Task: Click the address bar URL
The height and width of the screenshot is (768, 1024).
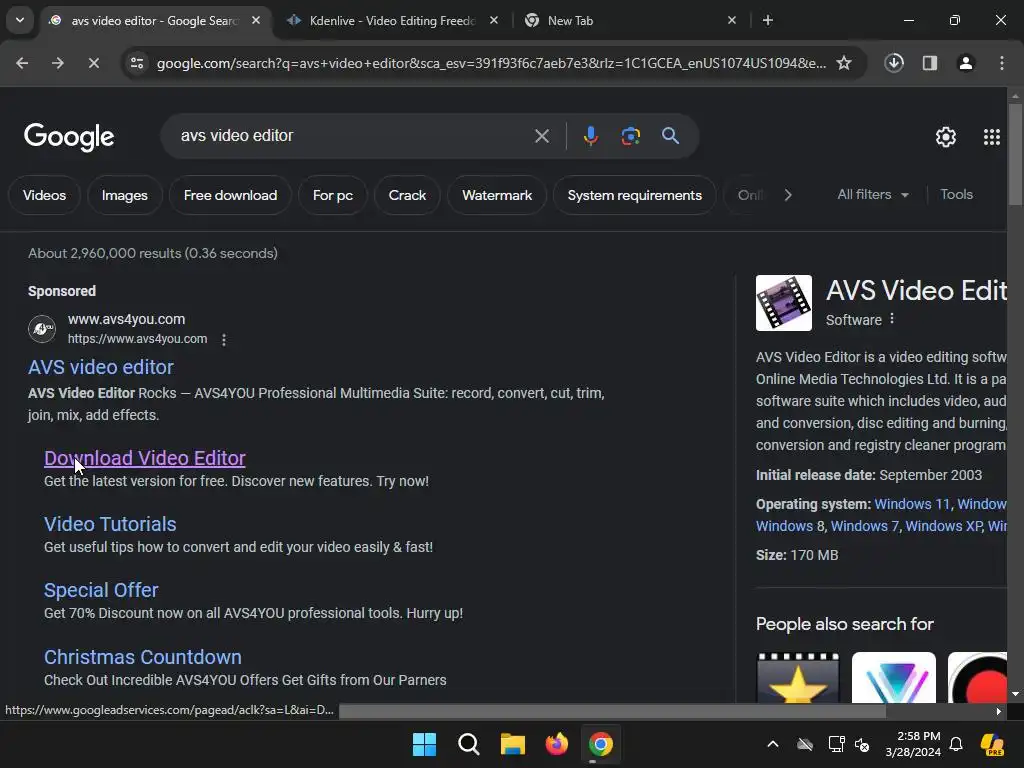Action: (x=491, y=63)
